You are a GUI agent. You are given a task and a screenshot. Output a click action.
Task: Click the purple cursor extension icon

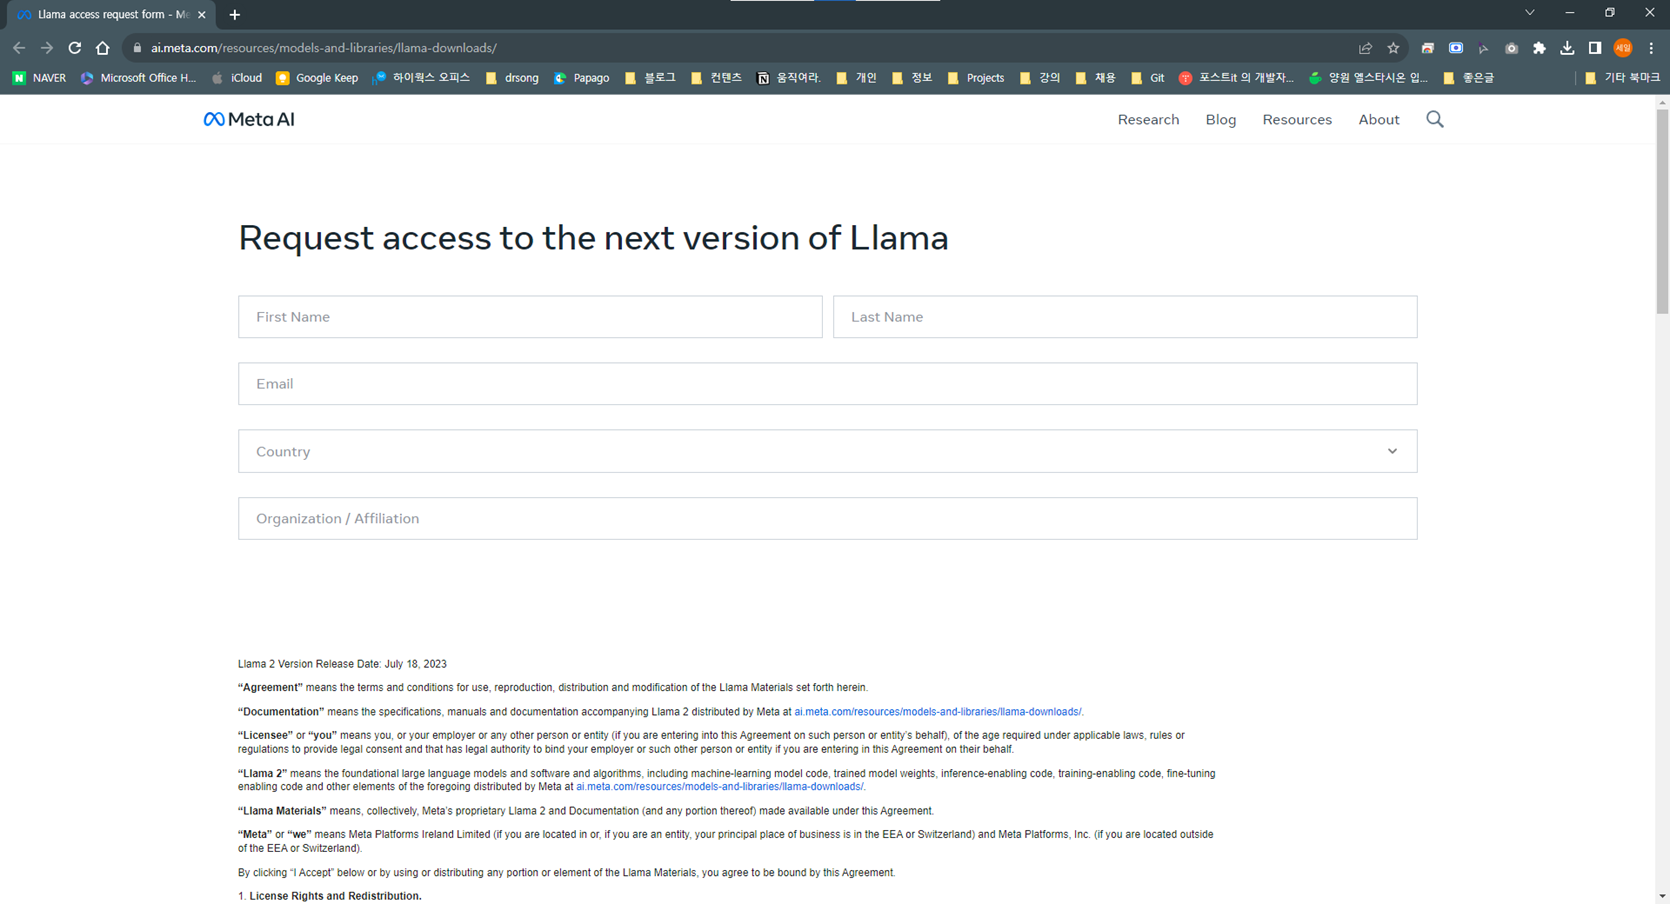pos(1484,48)
